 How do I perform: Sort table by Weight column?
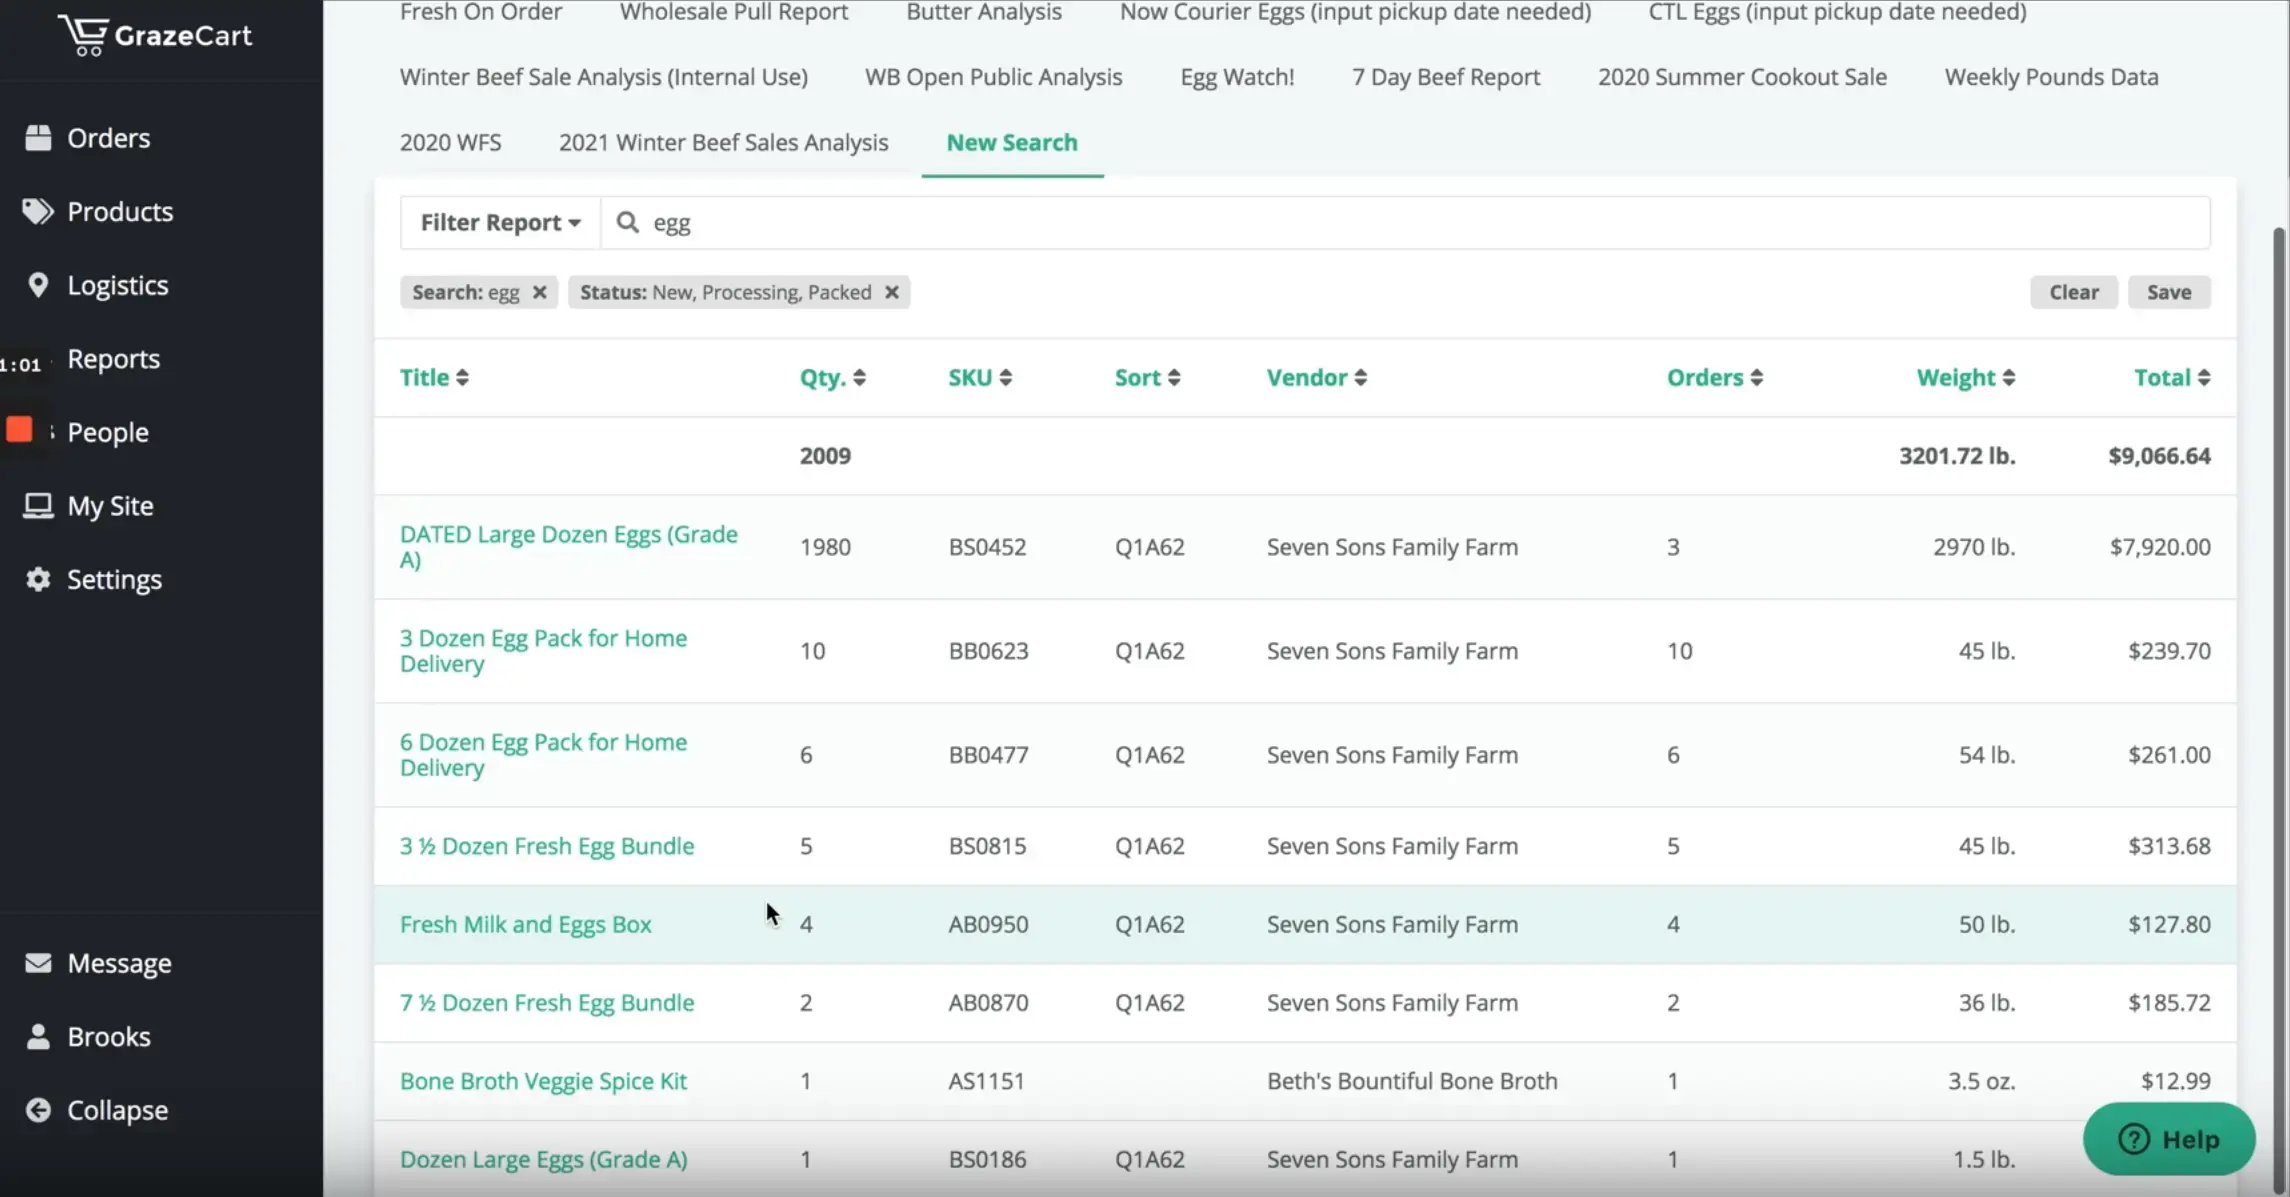pyautogui.click(x=1965, y=377)
